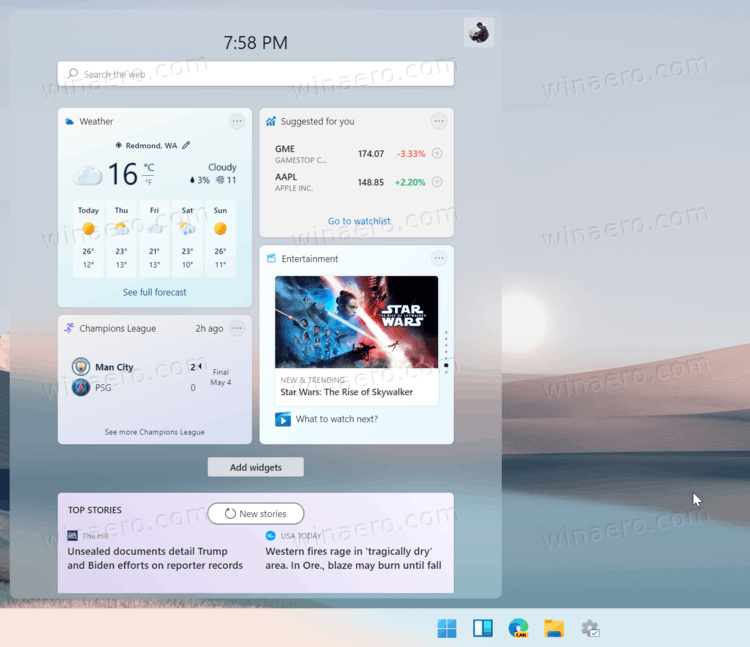The height and width of the screenshot is (647, 750).
Task: Edit the Redmond, WA location
Action: pyautogui.click(x=186, y=145)
